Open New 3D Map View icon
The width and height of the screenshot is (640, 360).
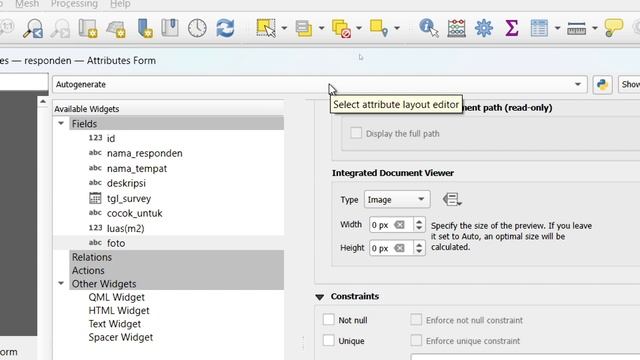(116, 29)
